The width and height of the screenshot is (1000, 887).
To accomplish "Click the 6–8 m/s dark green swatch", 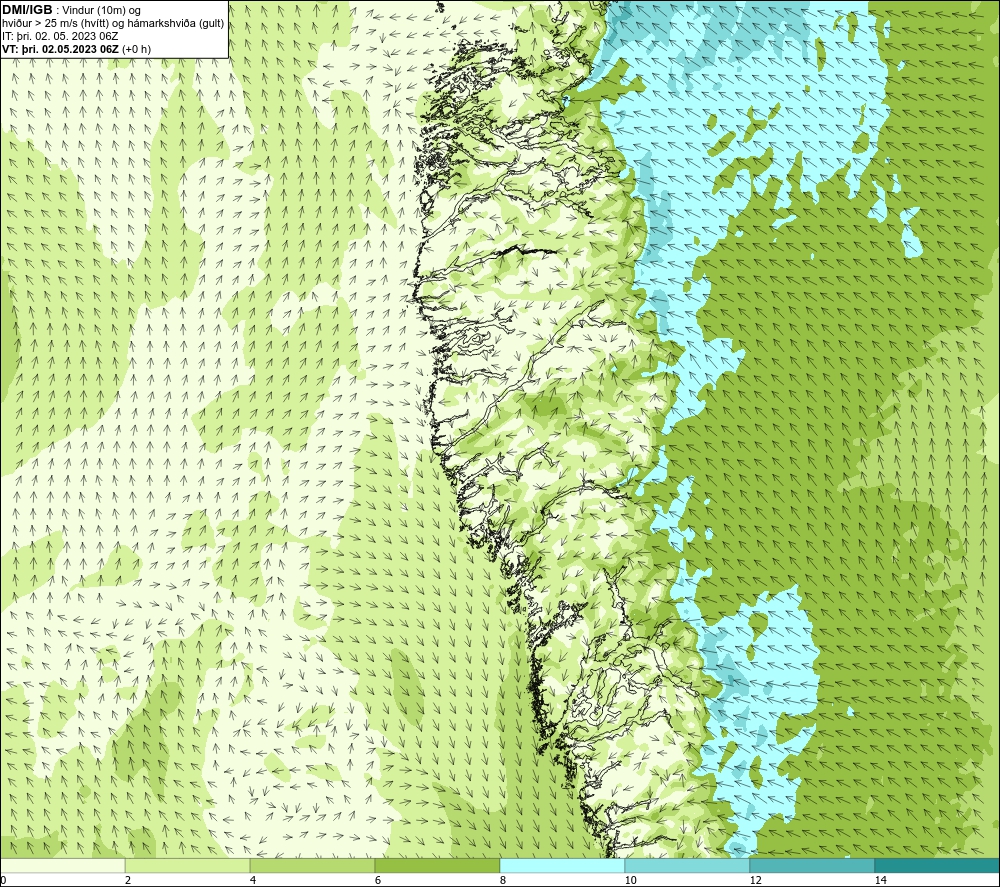I will click(x=438, y=866).
